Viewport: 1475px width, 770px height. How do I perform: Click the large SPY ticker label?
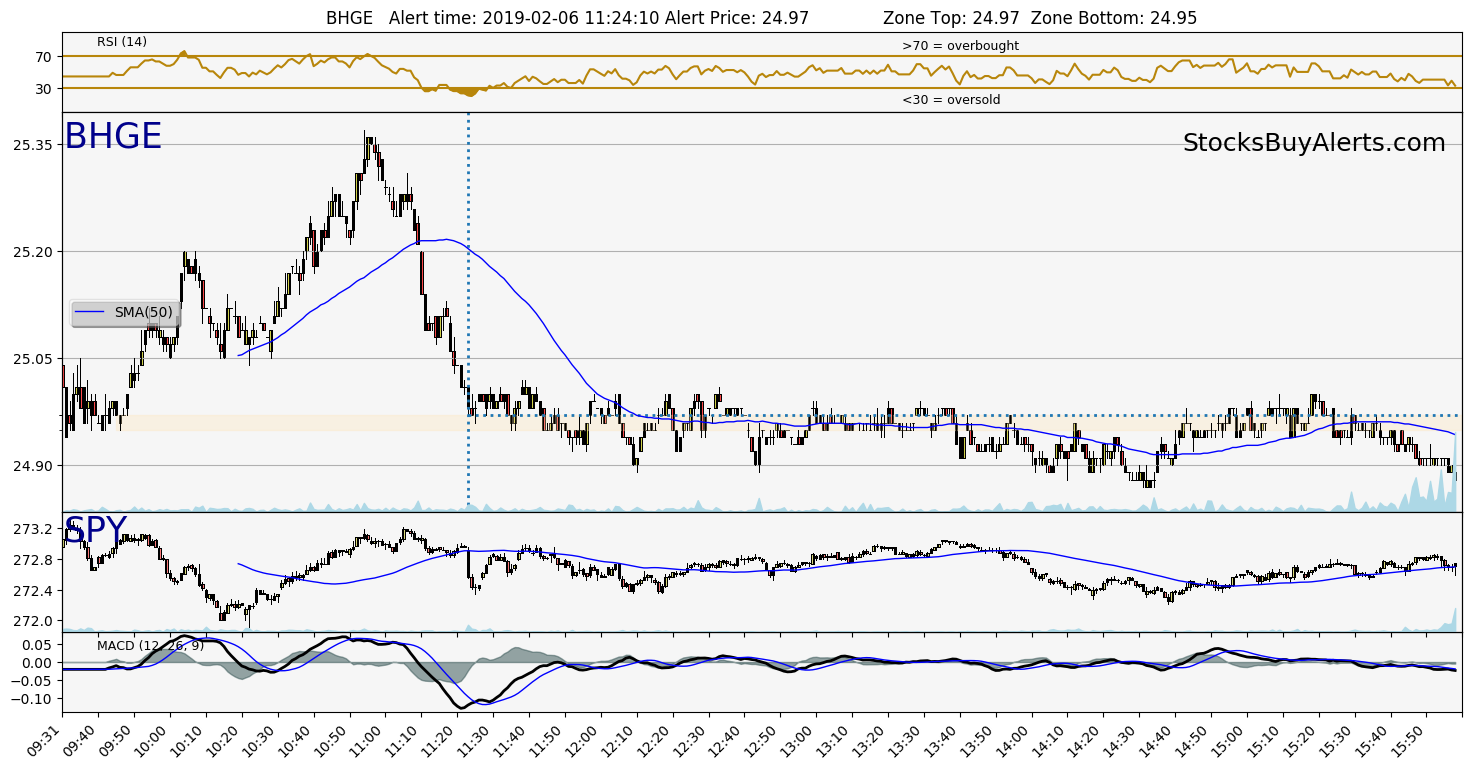(95, 530)
